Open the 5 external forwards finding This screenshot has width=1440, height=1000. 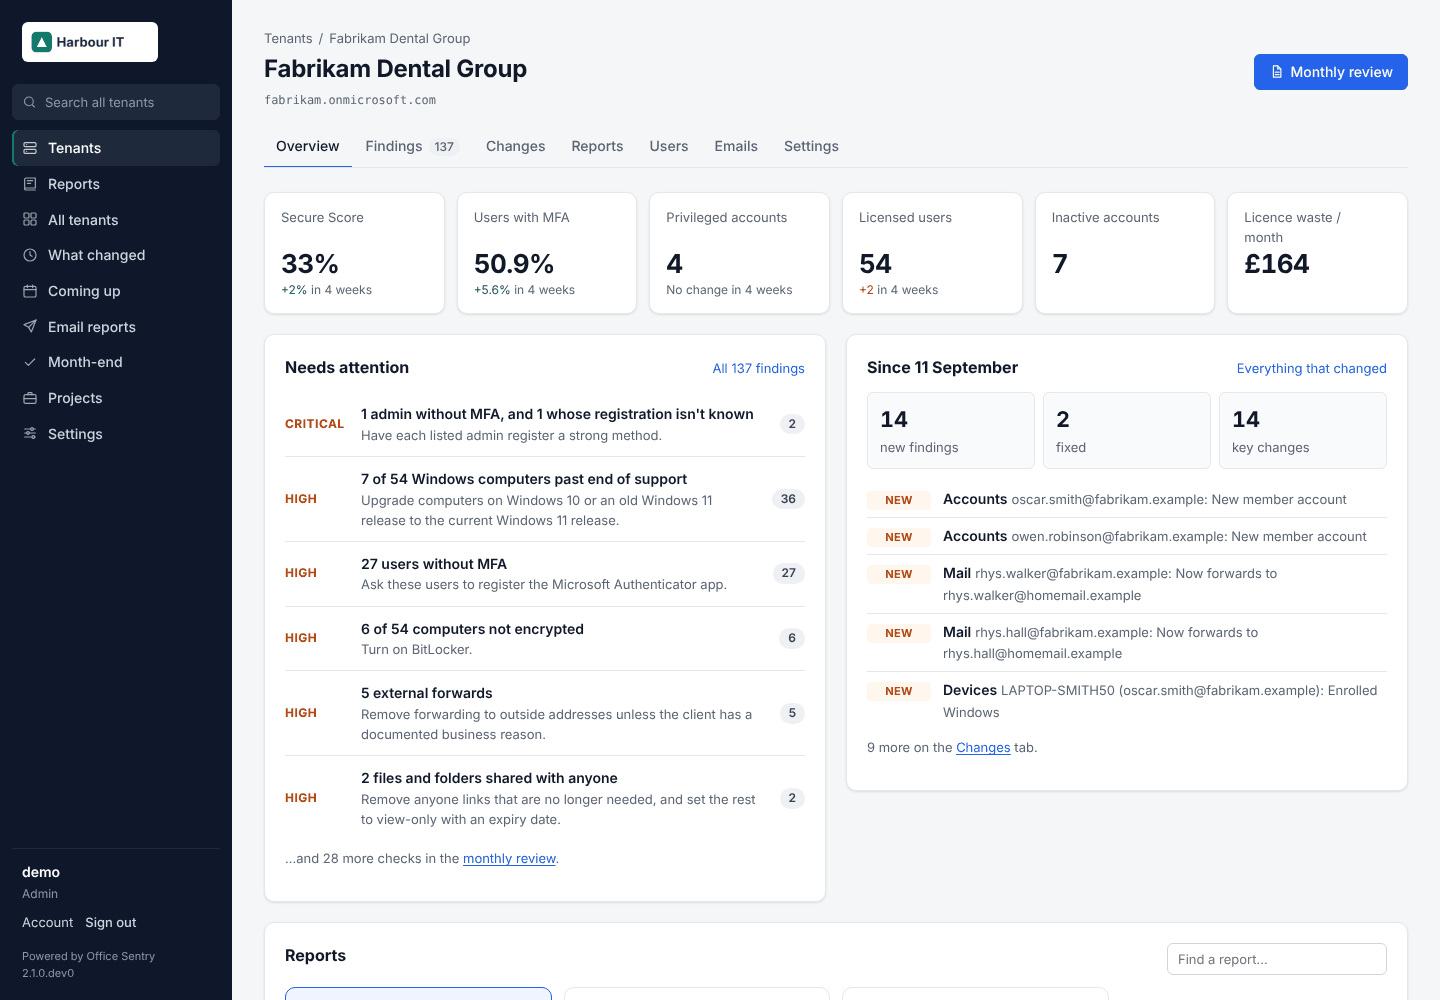point(545,713)
